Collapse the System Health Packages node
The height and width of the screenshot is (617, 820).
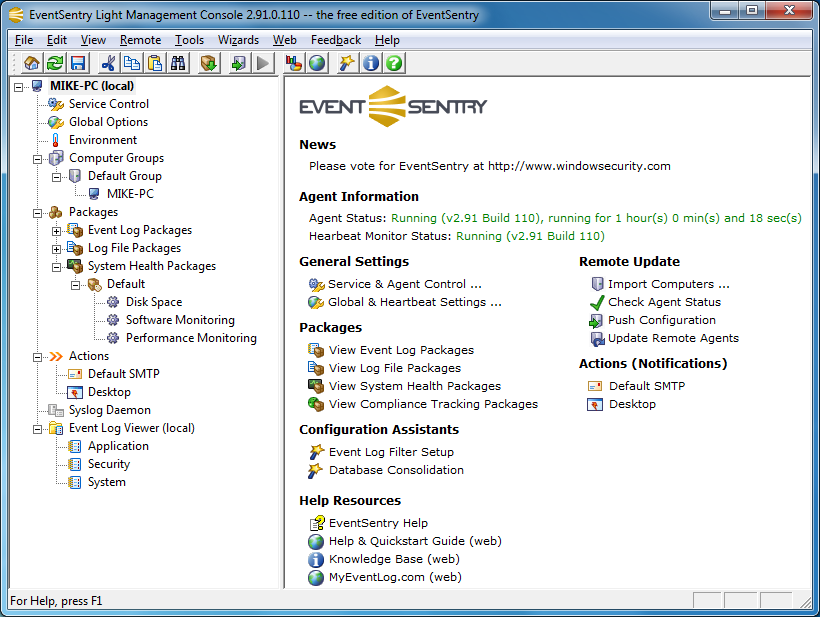coord(56,267)
